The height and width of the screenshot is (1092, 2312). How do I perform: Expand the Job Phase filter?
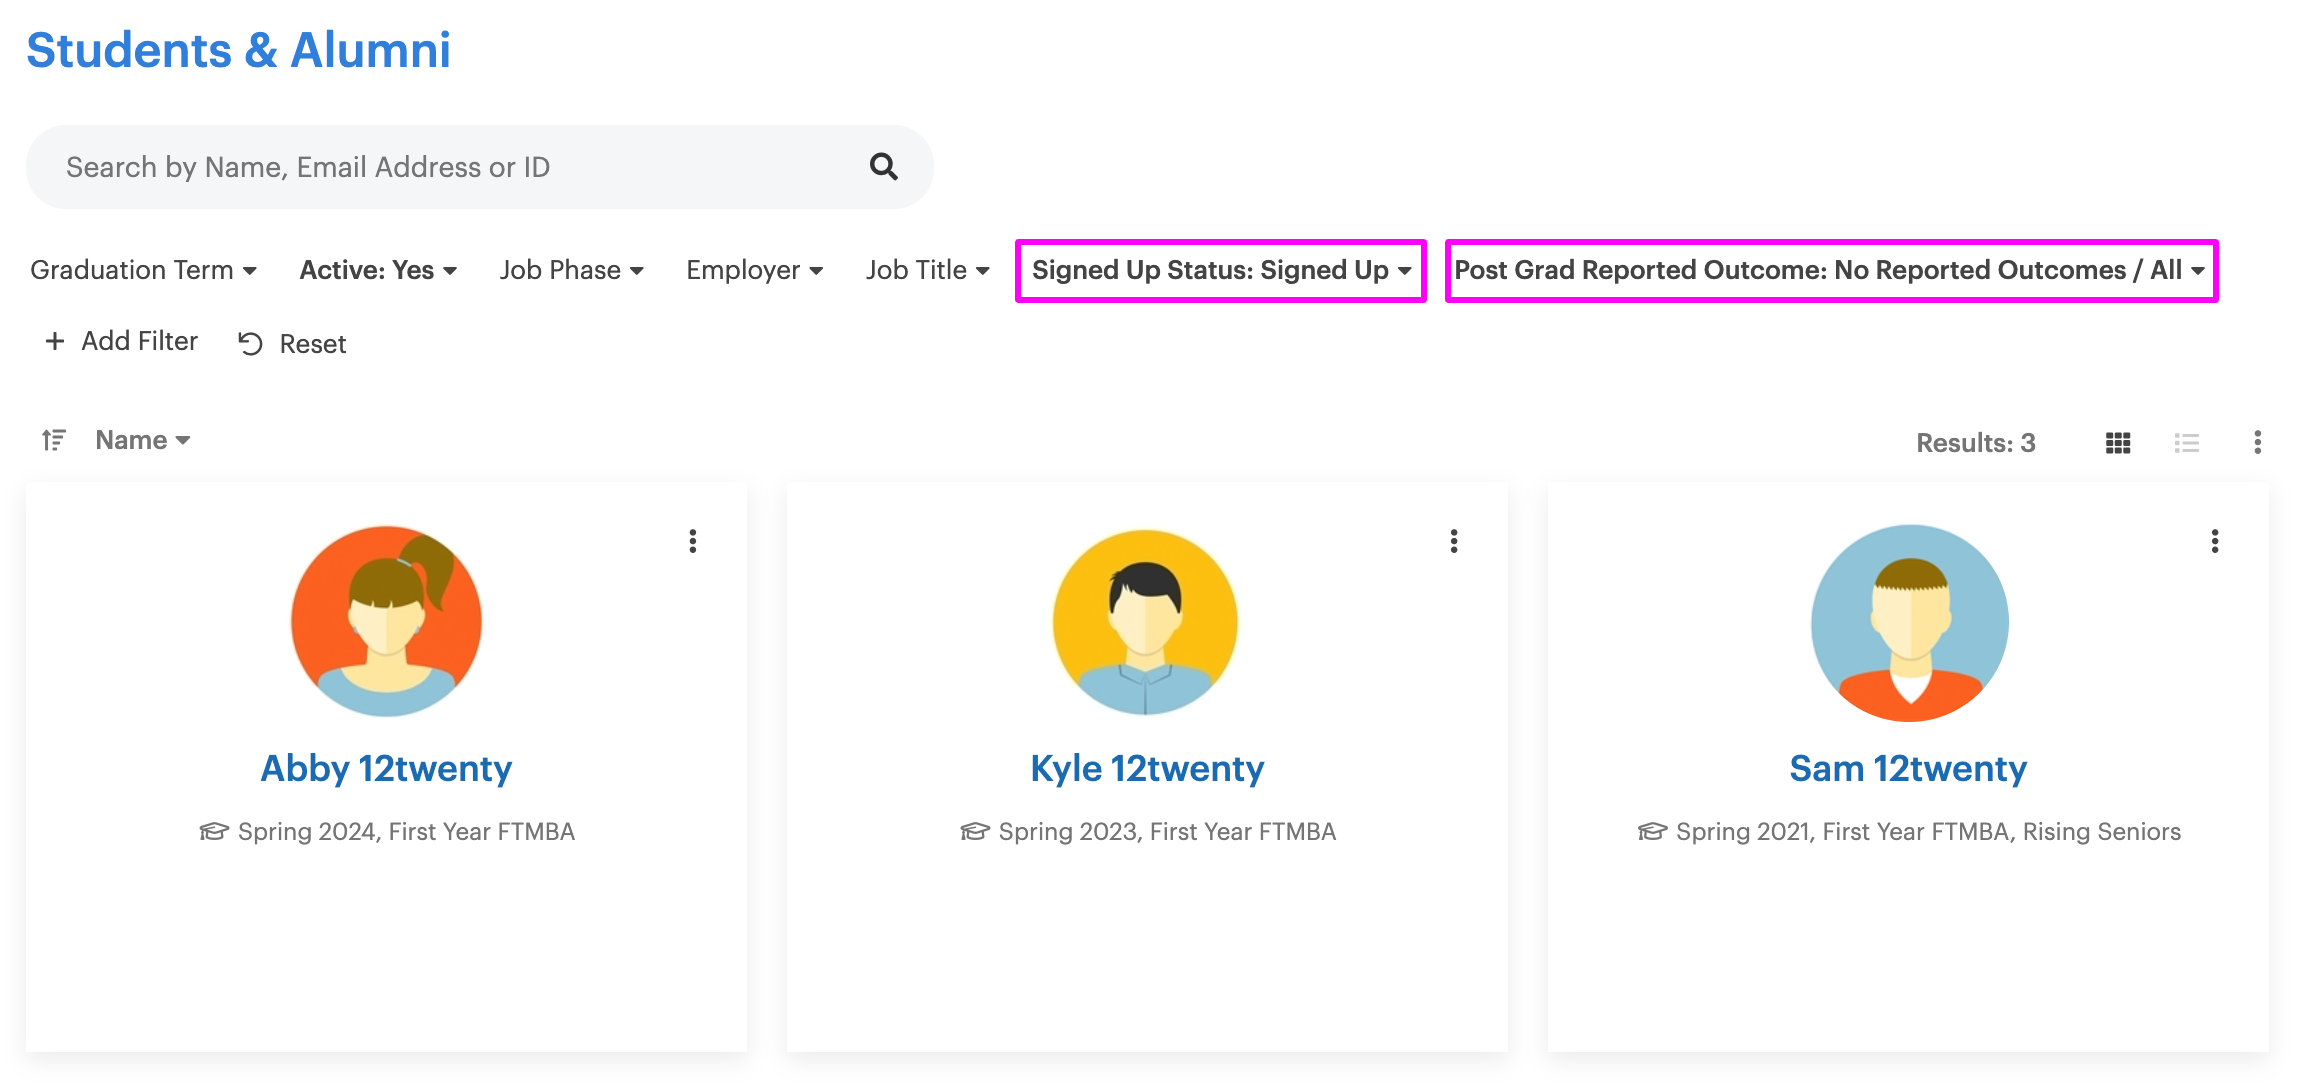point(571,270)
